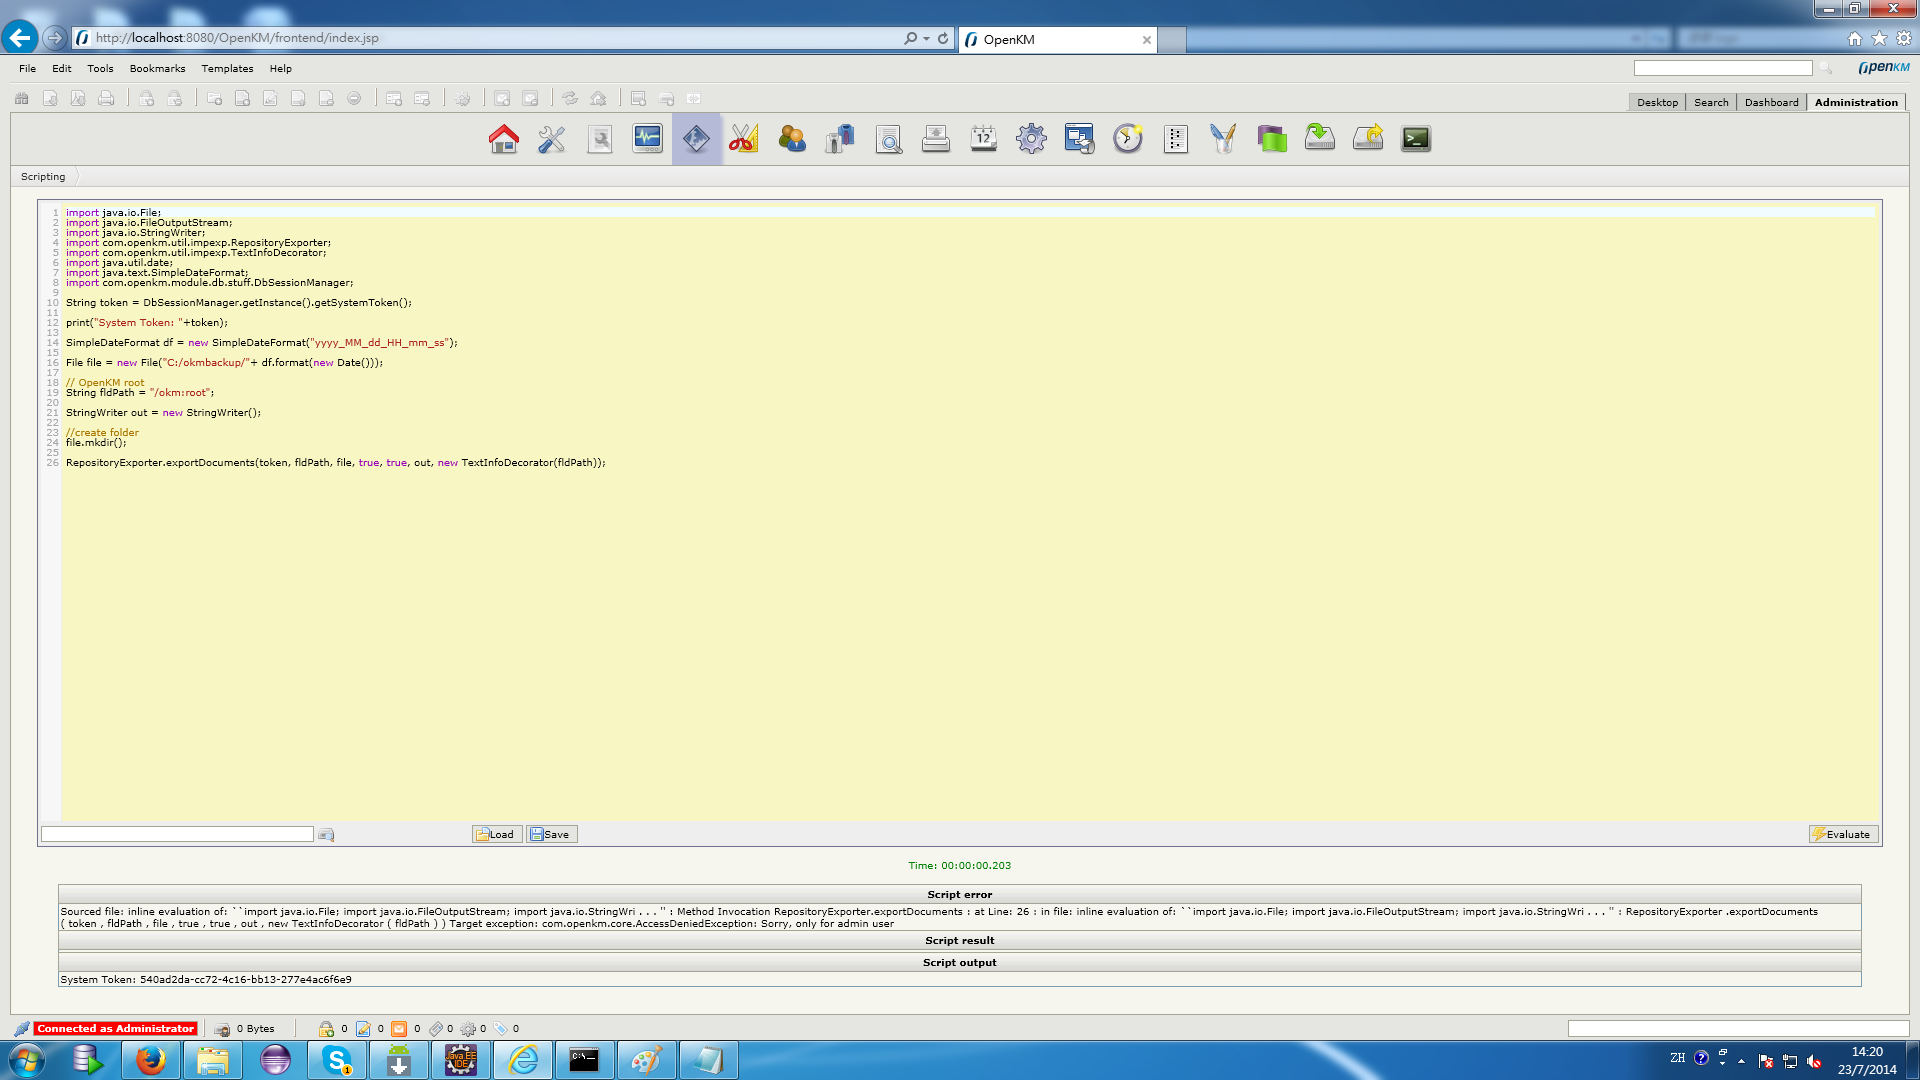The image size is (1920, 1080).
Task: Open the clock crontab icon
Action: coord(1128,139)
